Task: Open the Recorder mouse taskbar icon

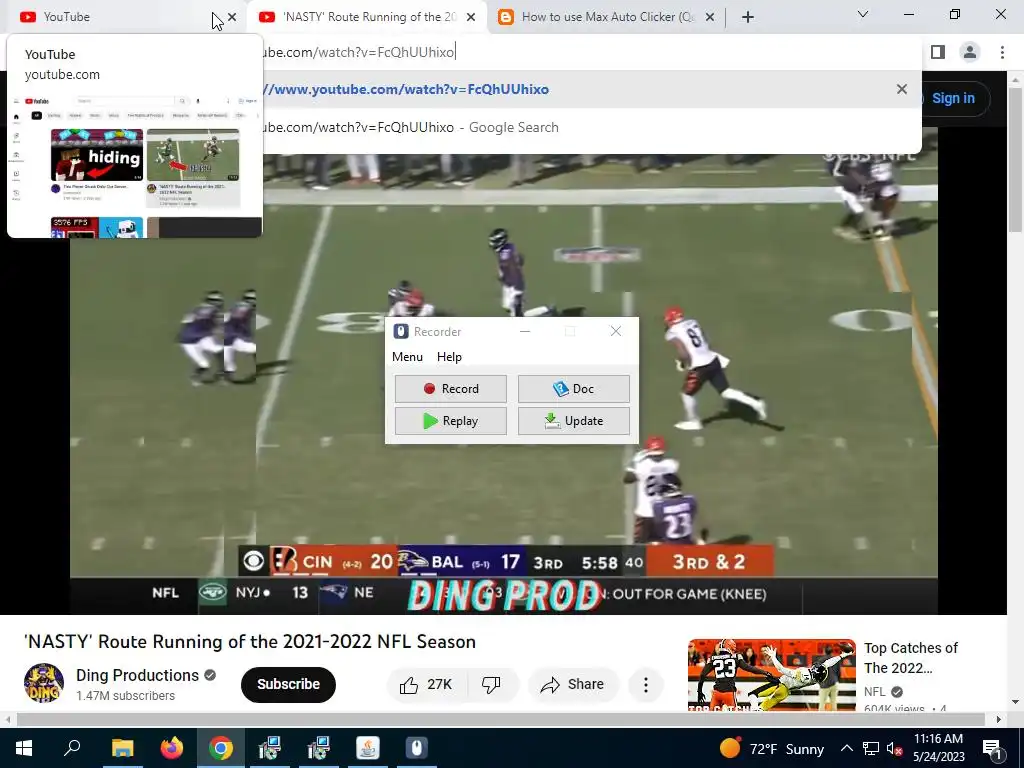Action: (417, 748)
